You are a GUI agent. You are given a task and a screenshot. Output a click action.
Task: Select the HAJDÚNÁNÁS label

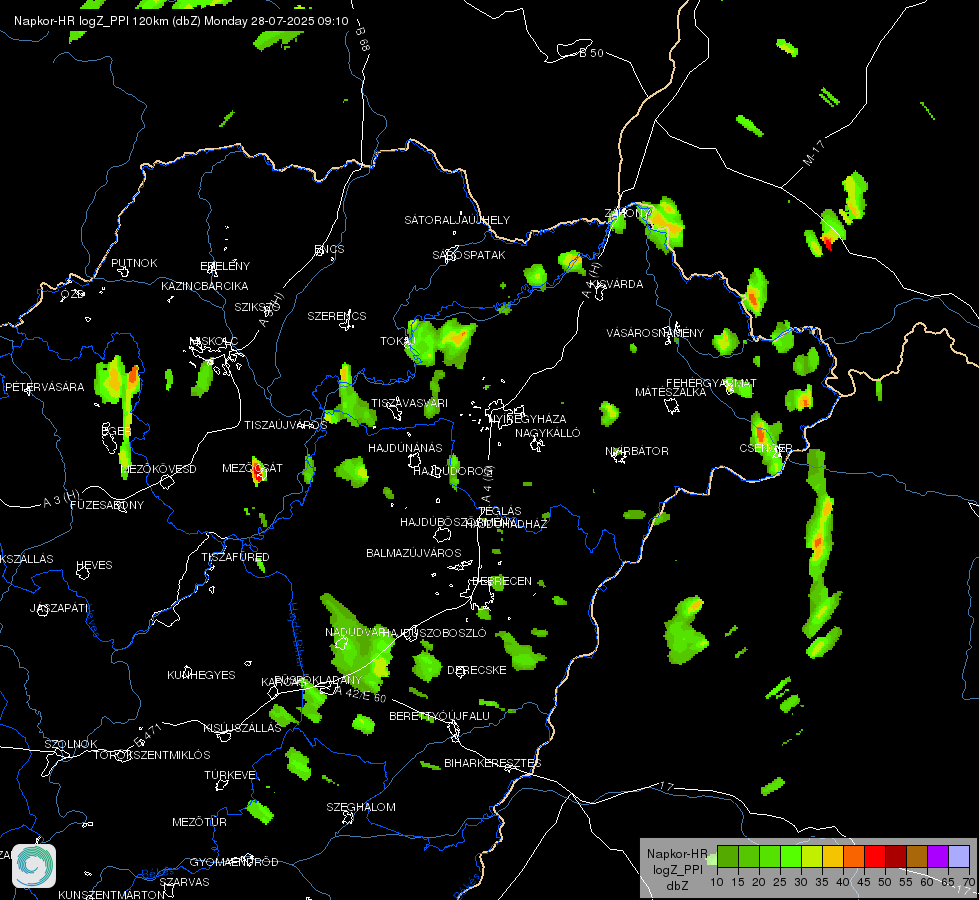405,448
